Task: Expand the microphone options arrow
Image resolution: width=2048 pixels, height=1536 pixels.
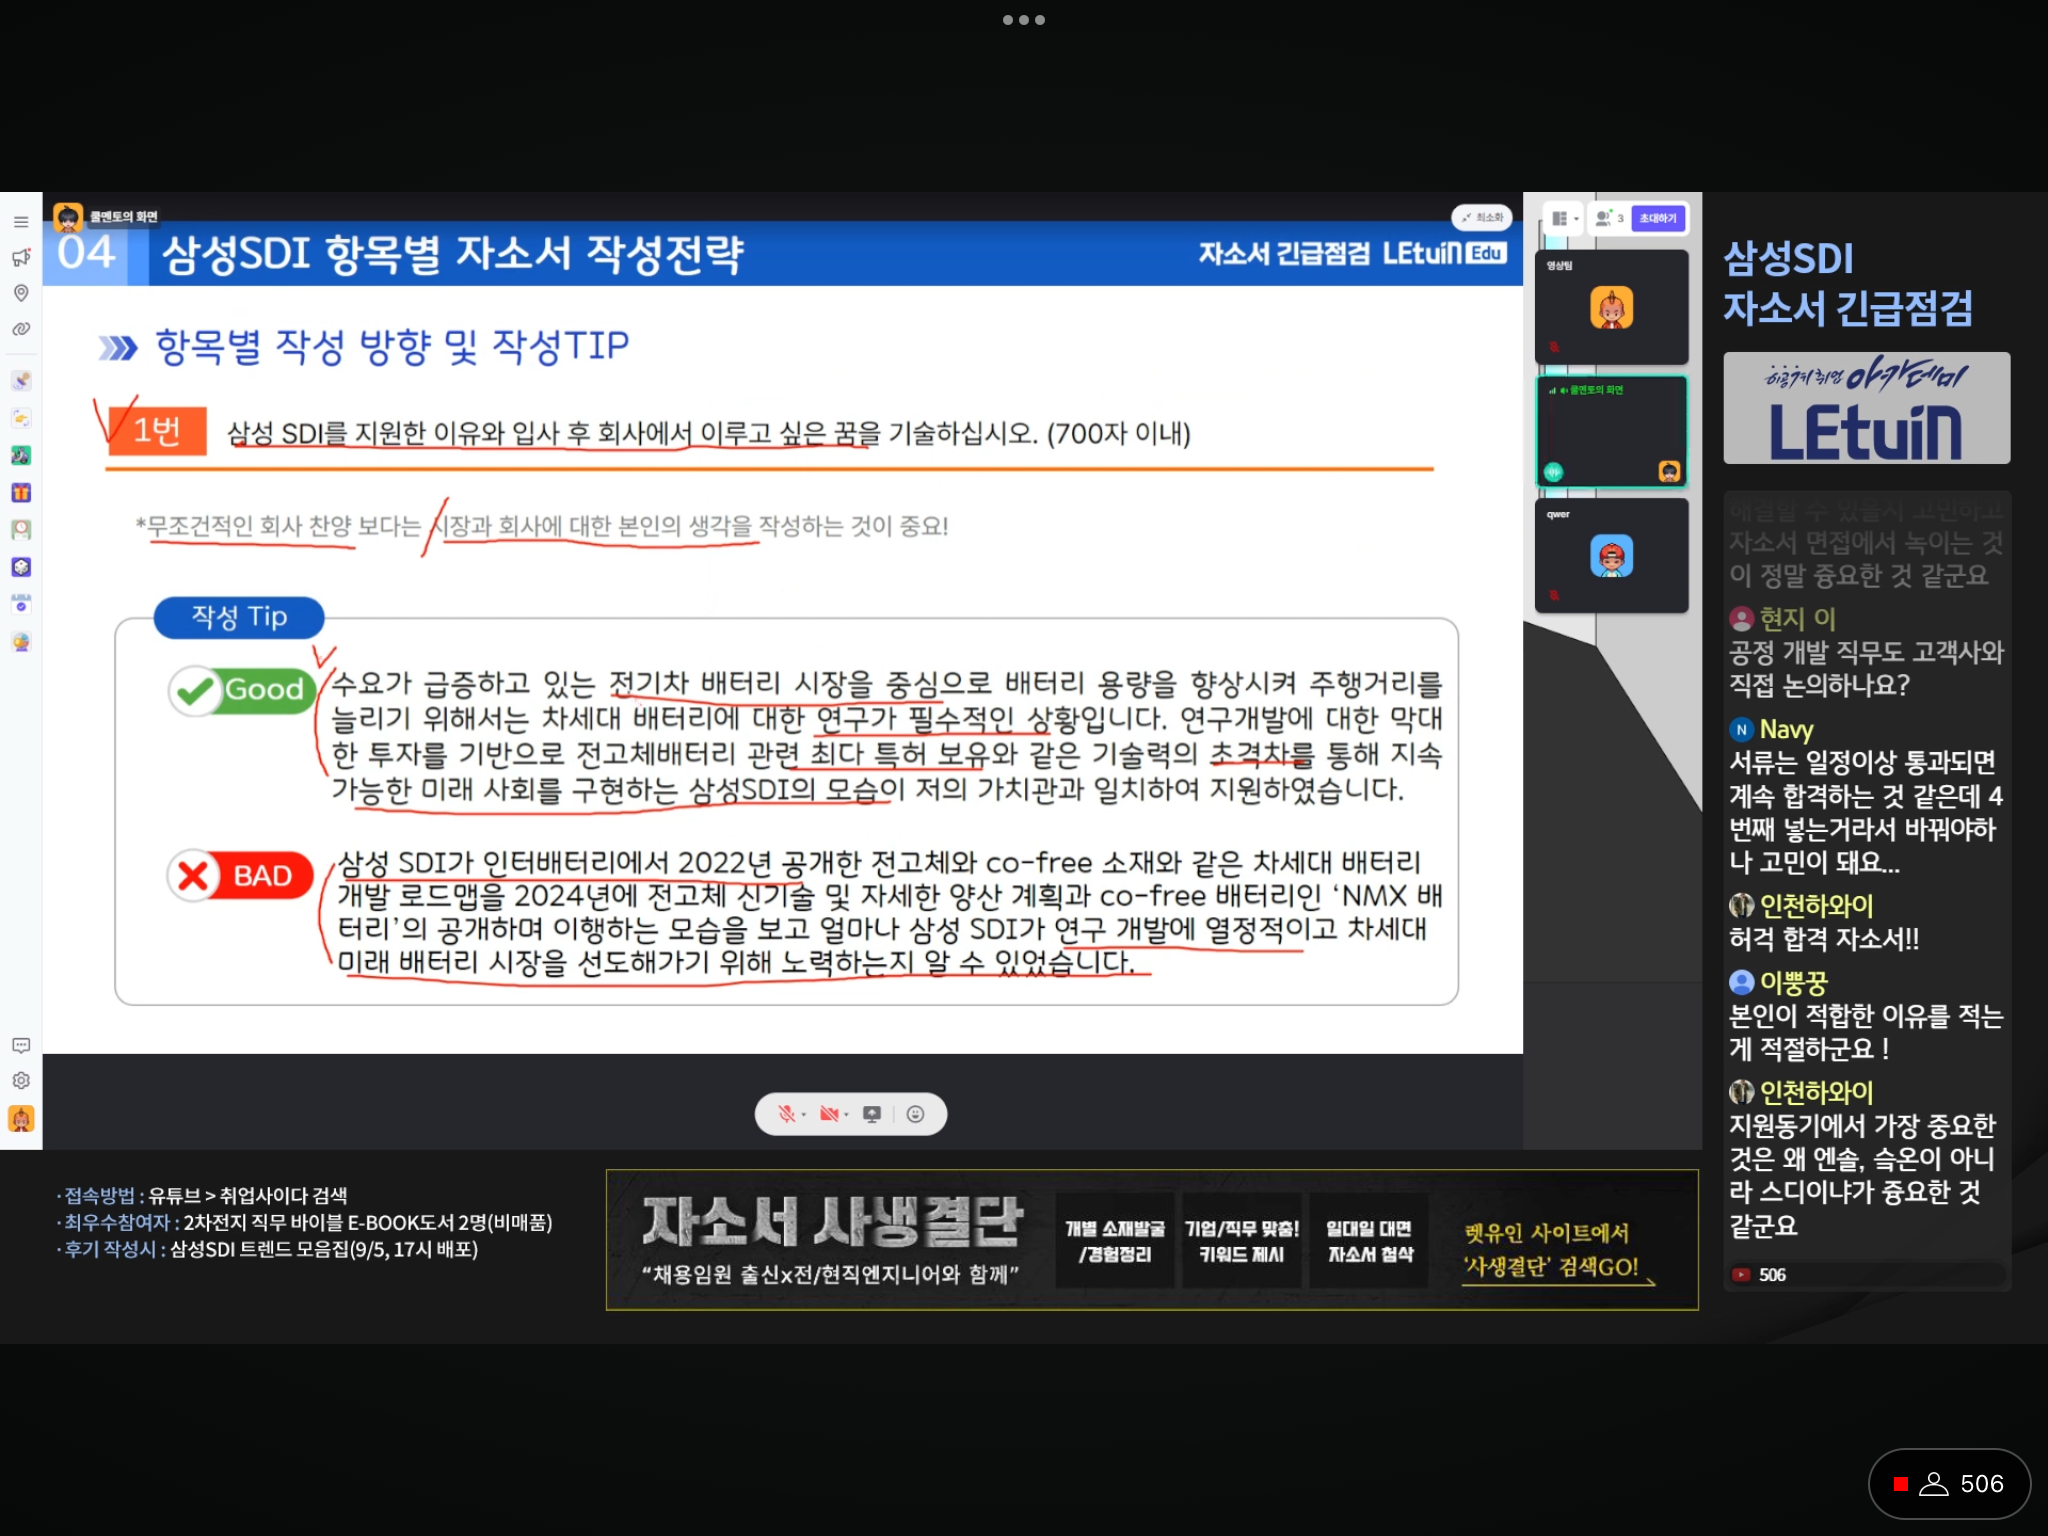Action: coord(804,1115)
